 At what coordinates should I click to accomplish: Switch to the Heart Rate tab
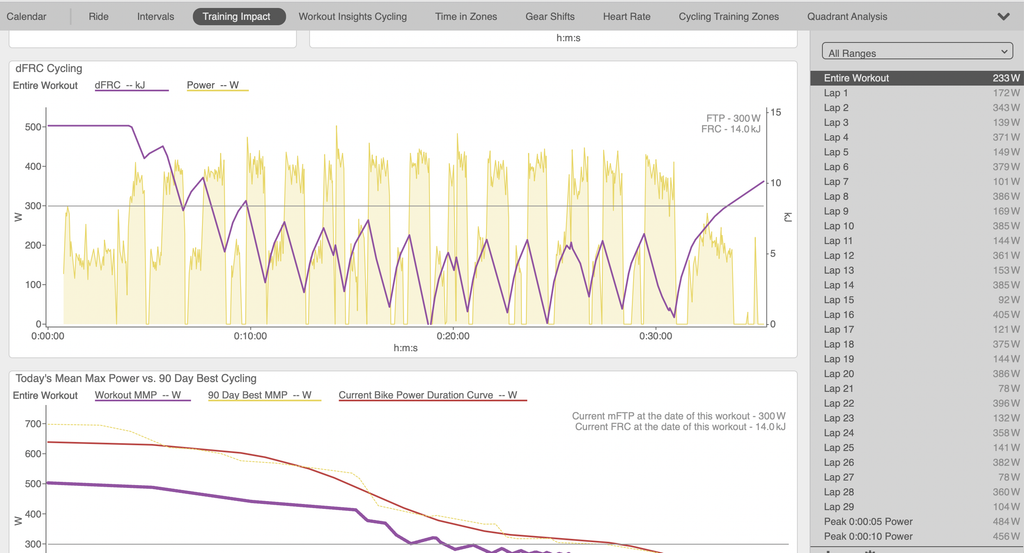(x=626, y=16)
